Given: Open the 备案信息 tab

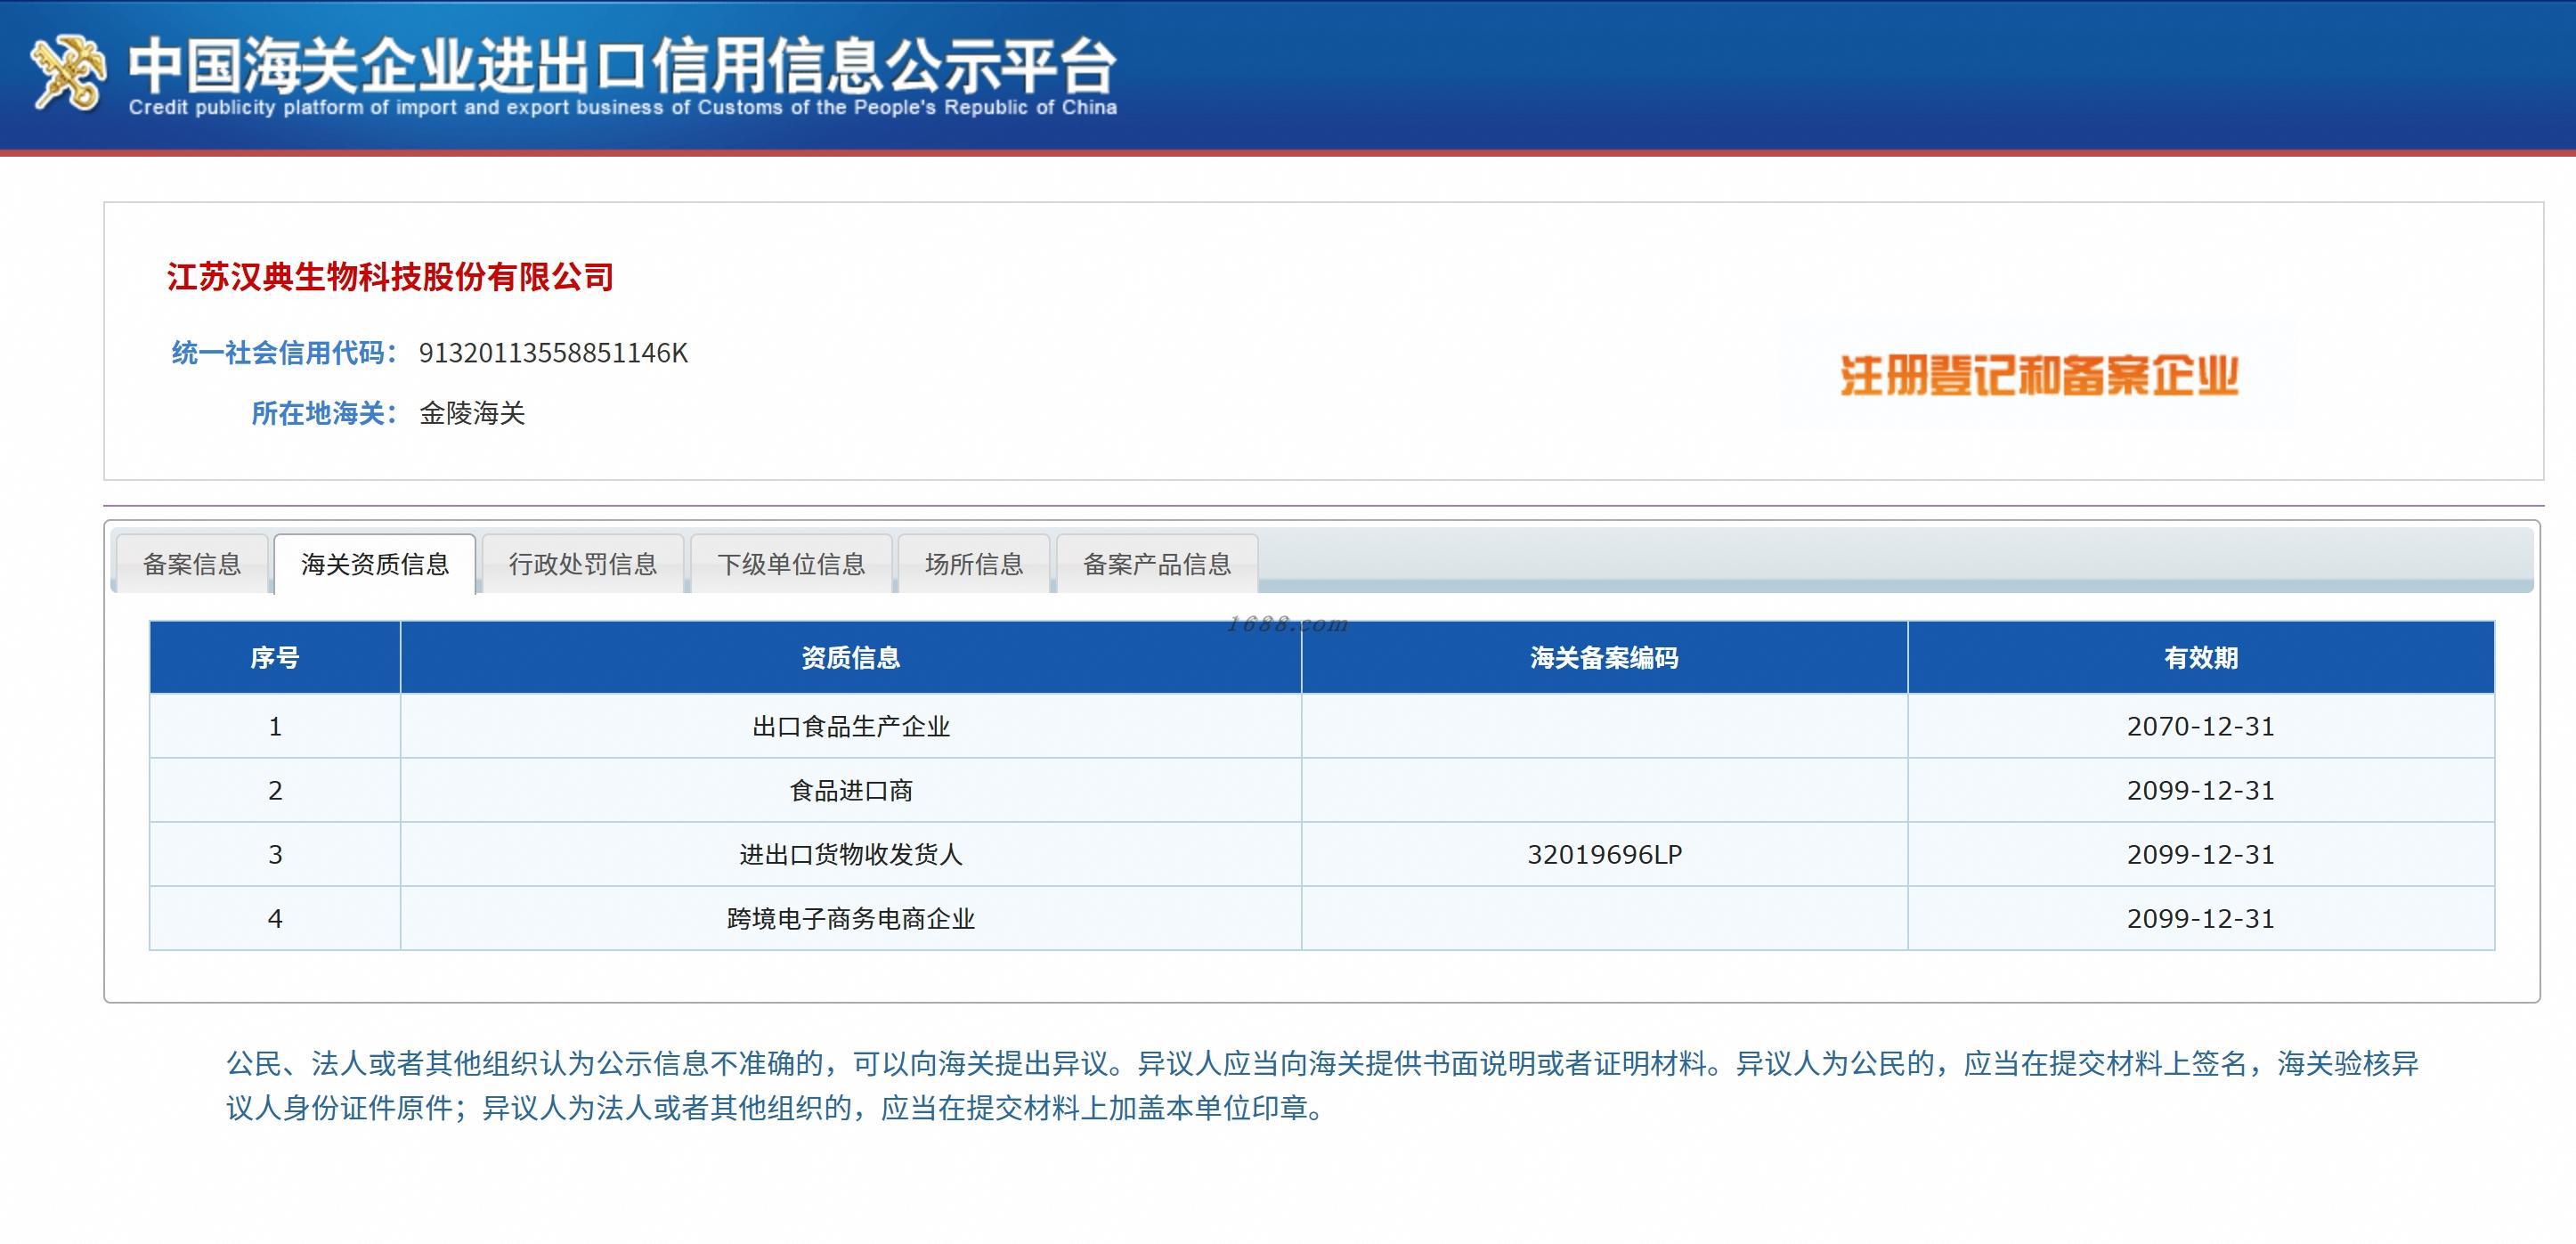Looking at the screenshot, I should click(192, 564).
